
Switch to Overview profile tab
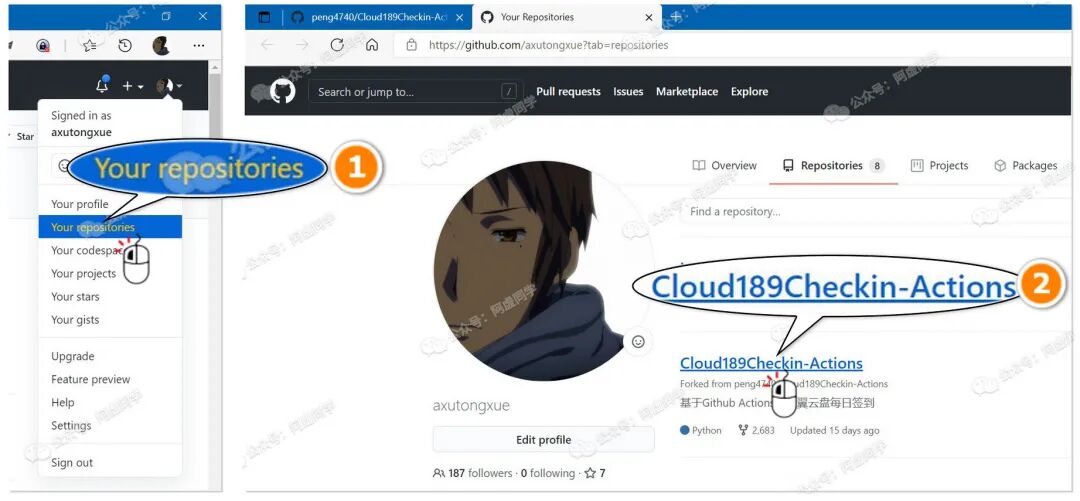point(725,165)
